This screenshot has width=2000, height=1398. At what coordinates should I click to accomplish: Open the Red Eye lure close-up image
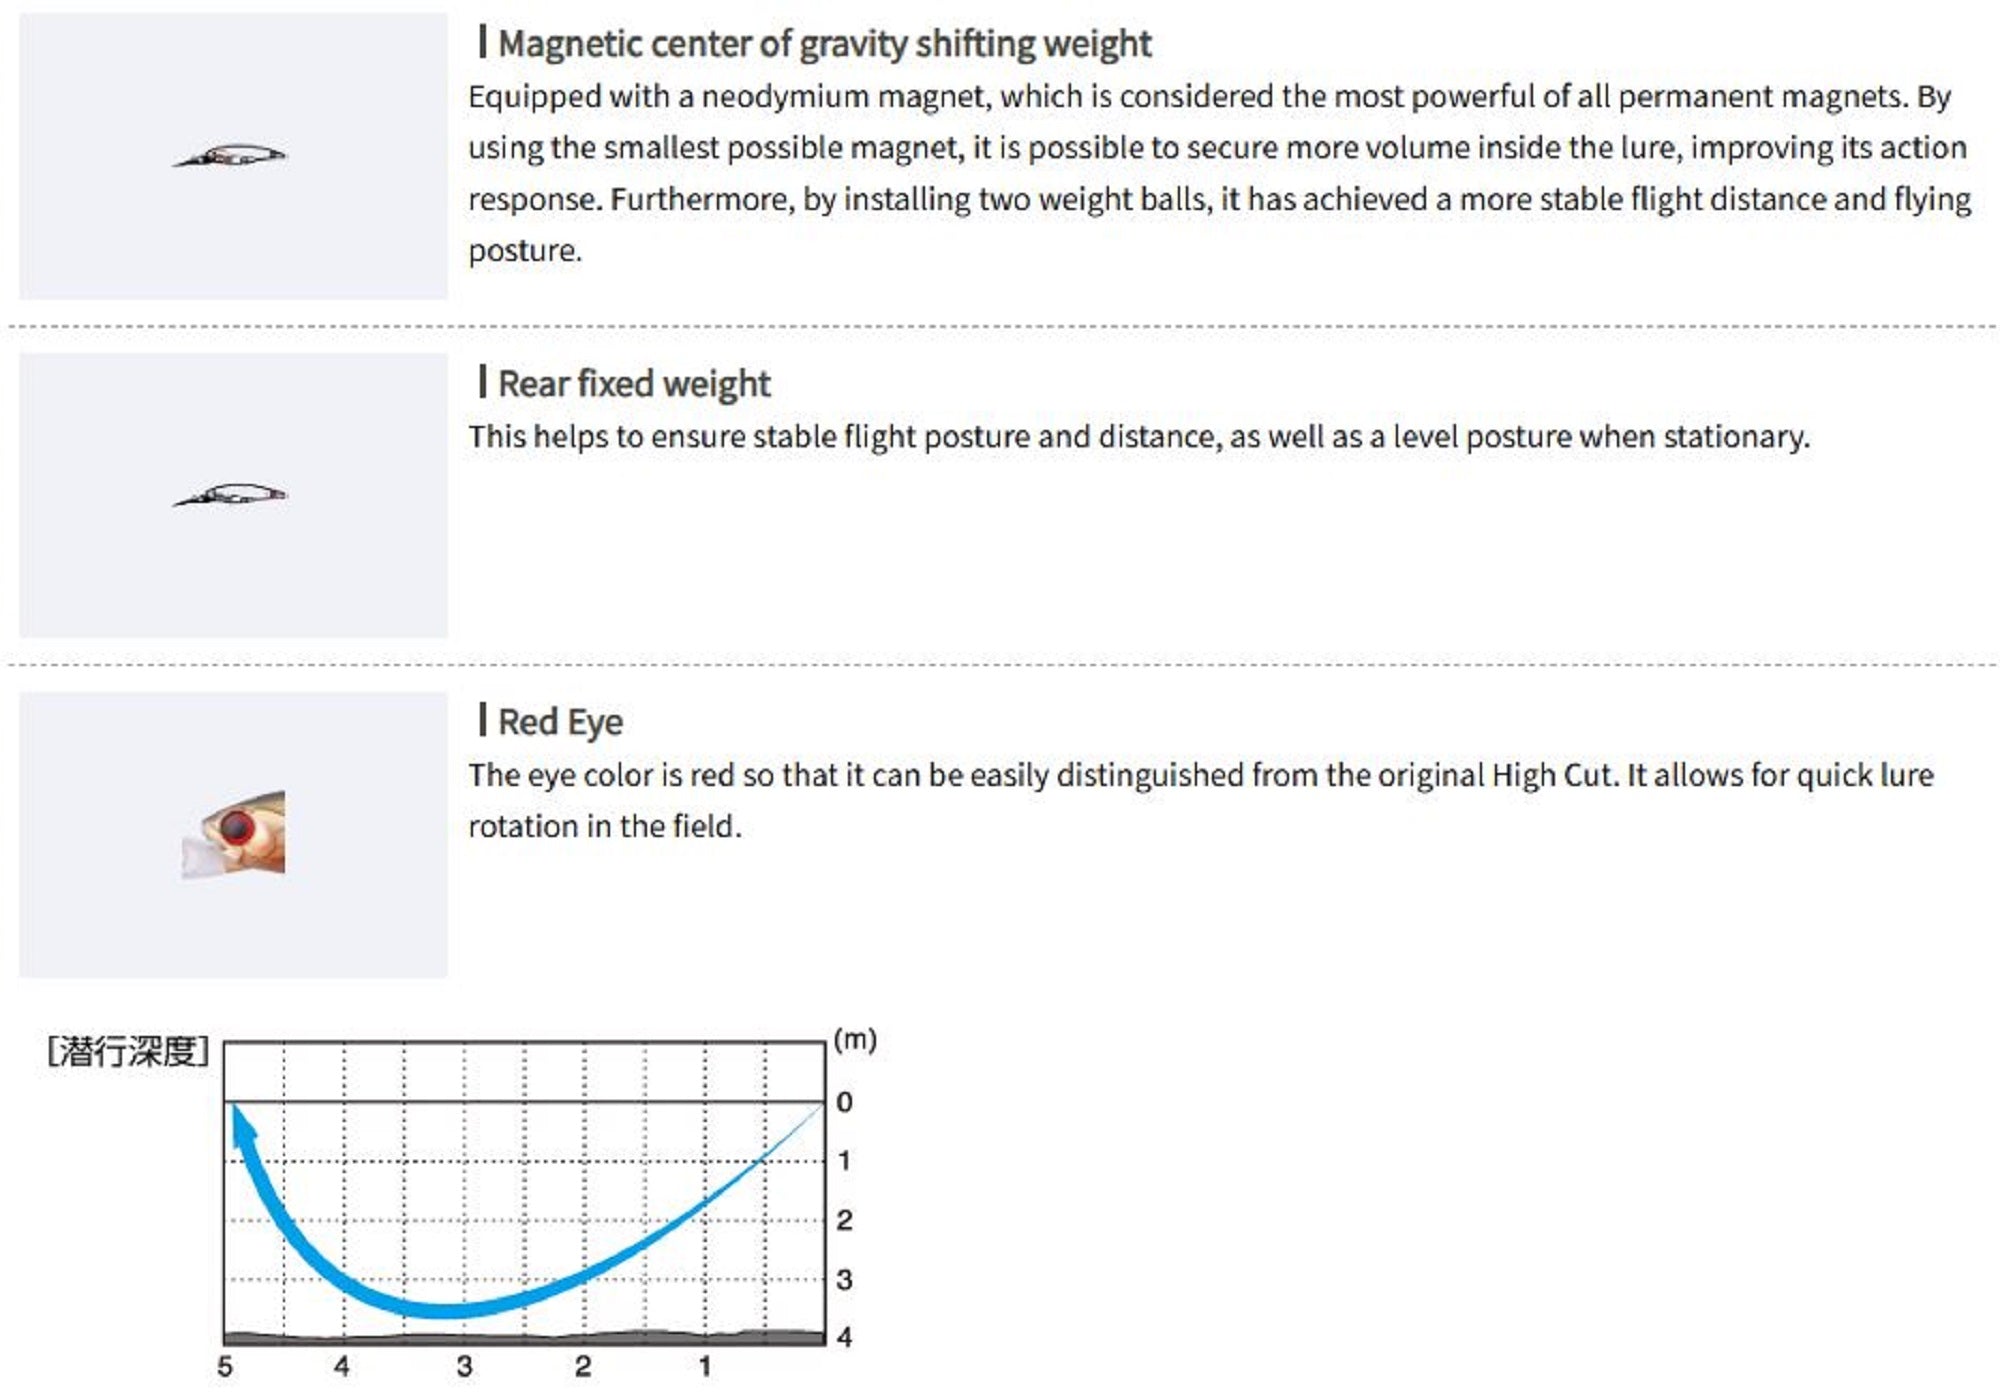tap(233, 834)
